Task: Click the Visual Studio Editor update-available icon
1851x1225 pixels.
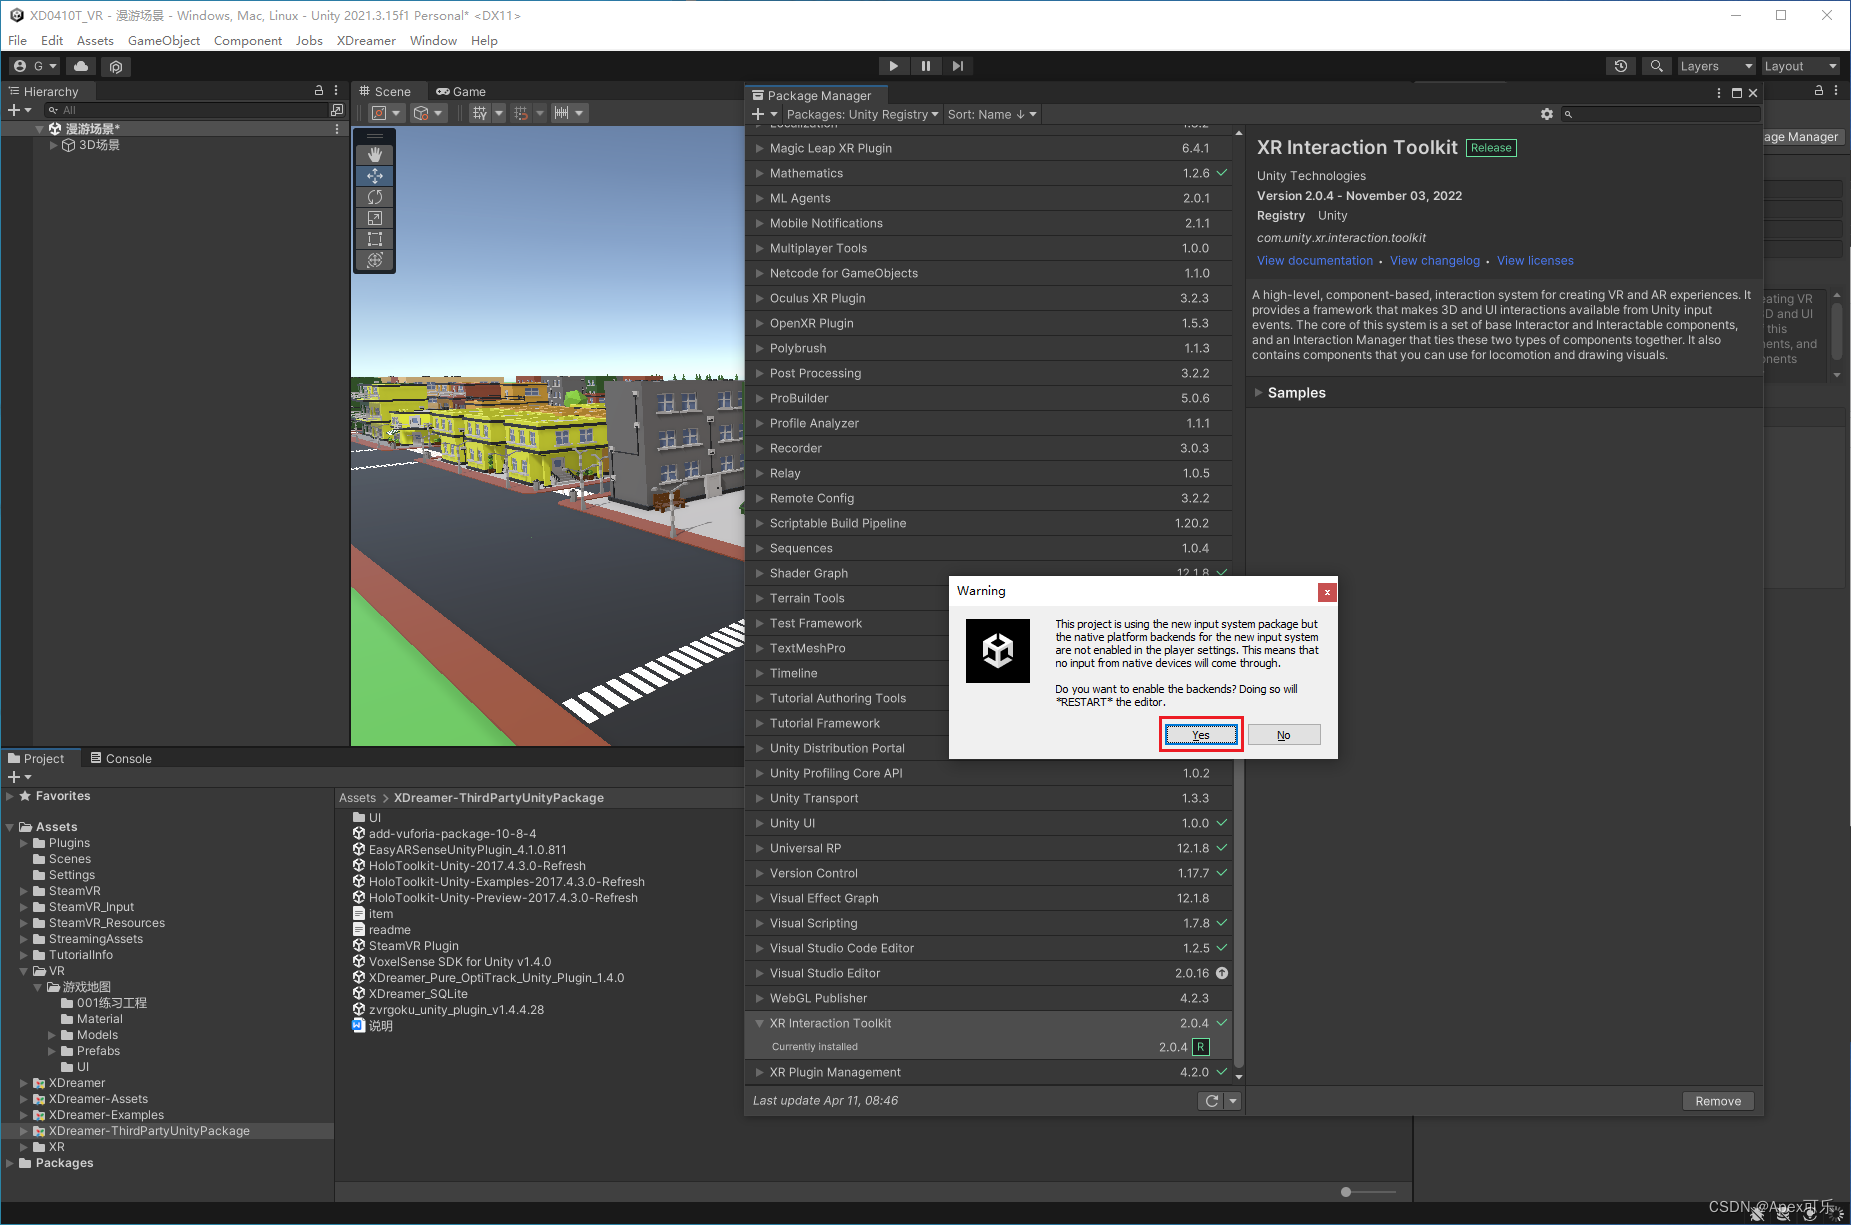Action: tap(1222, 973)
